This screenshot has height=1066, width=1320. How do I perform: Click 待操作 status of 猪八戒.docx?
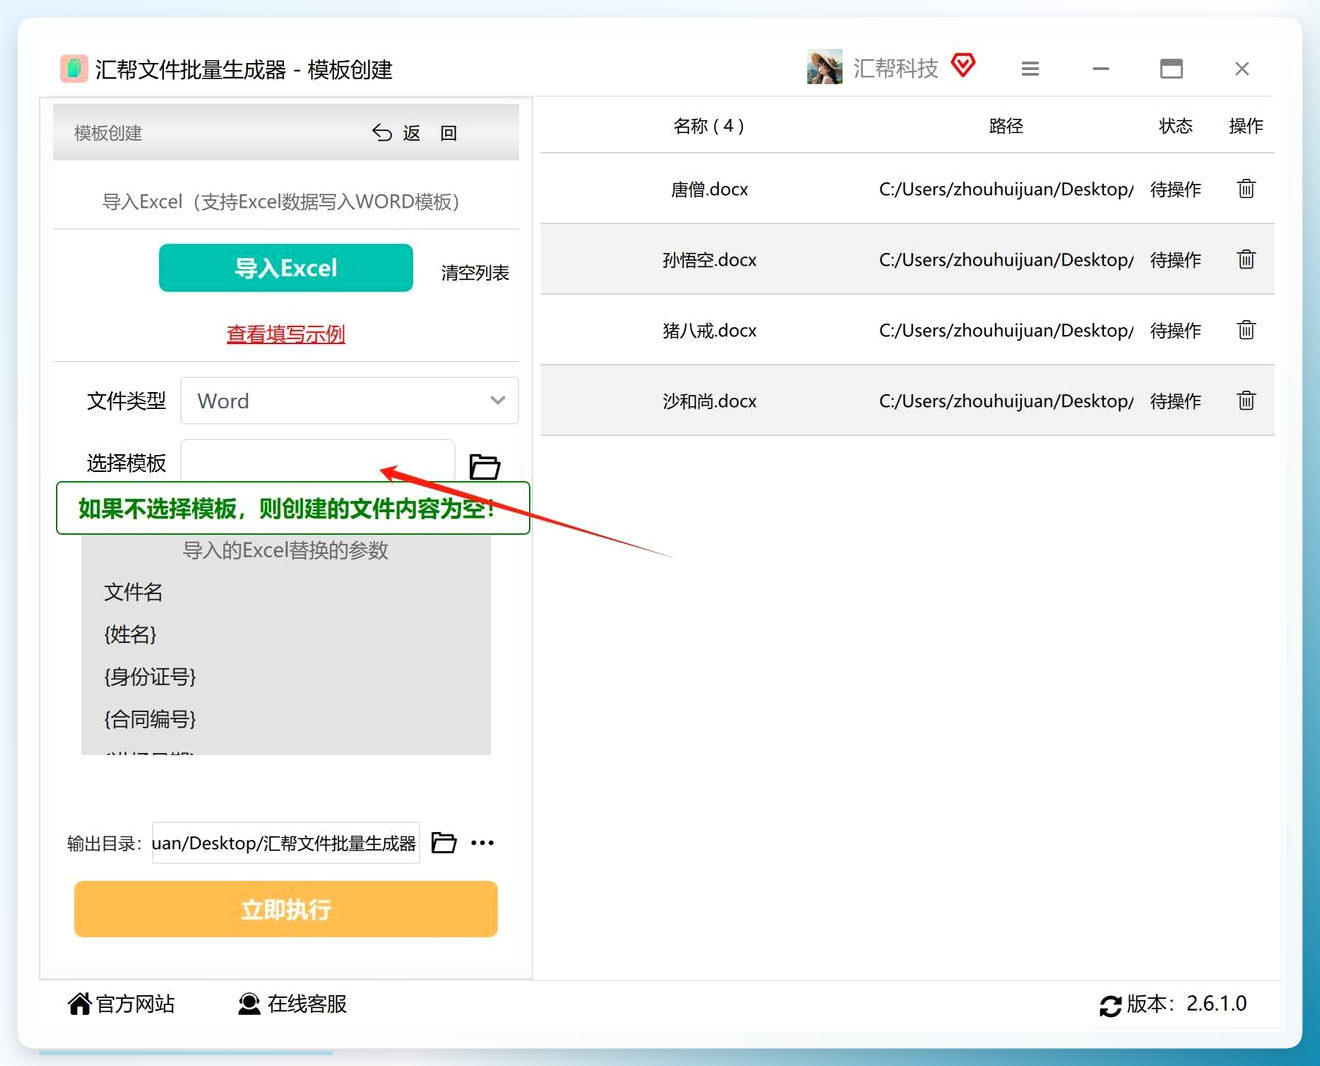(x=1176, y=330)
